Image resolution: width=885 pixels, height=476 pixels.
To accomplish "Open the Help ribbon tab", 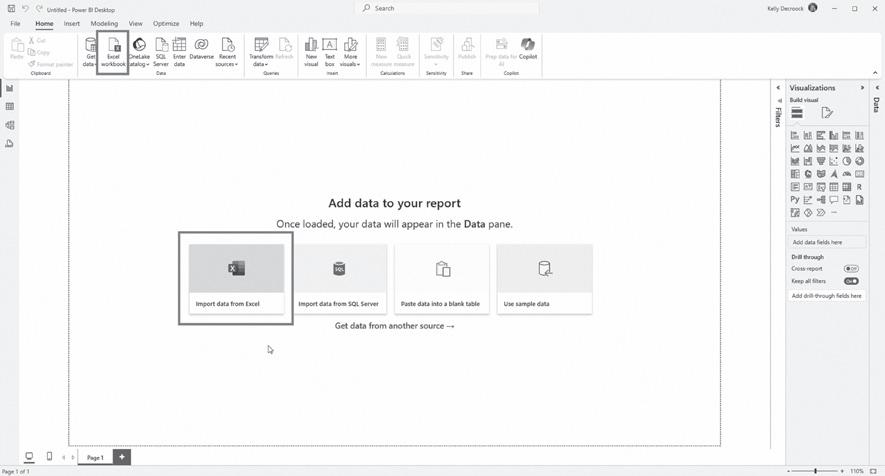I will coord(196,24).
